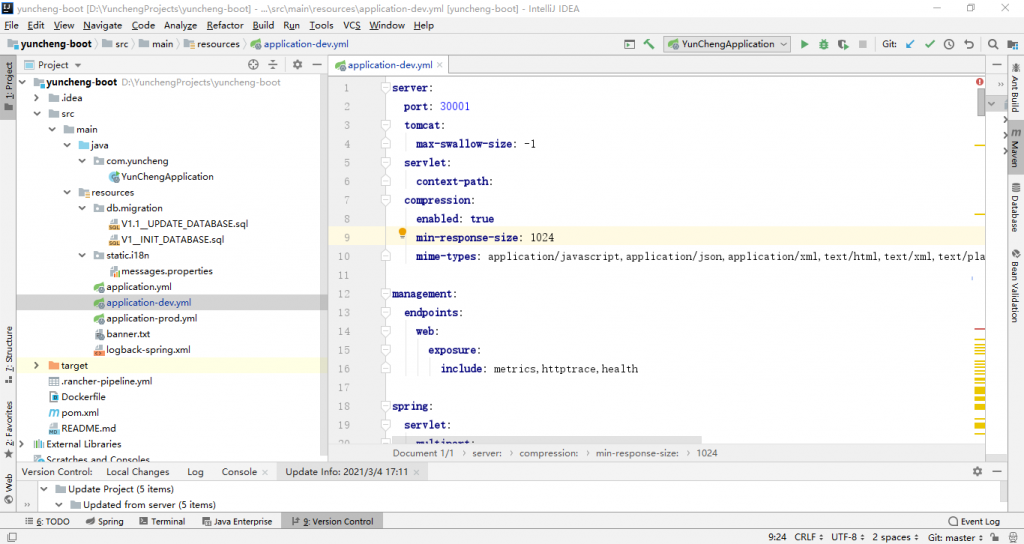Screen dimensions: 1024x544
Task: Toggle the Web side tool window
Action: tap(8, 488)
